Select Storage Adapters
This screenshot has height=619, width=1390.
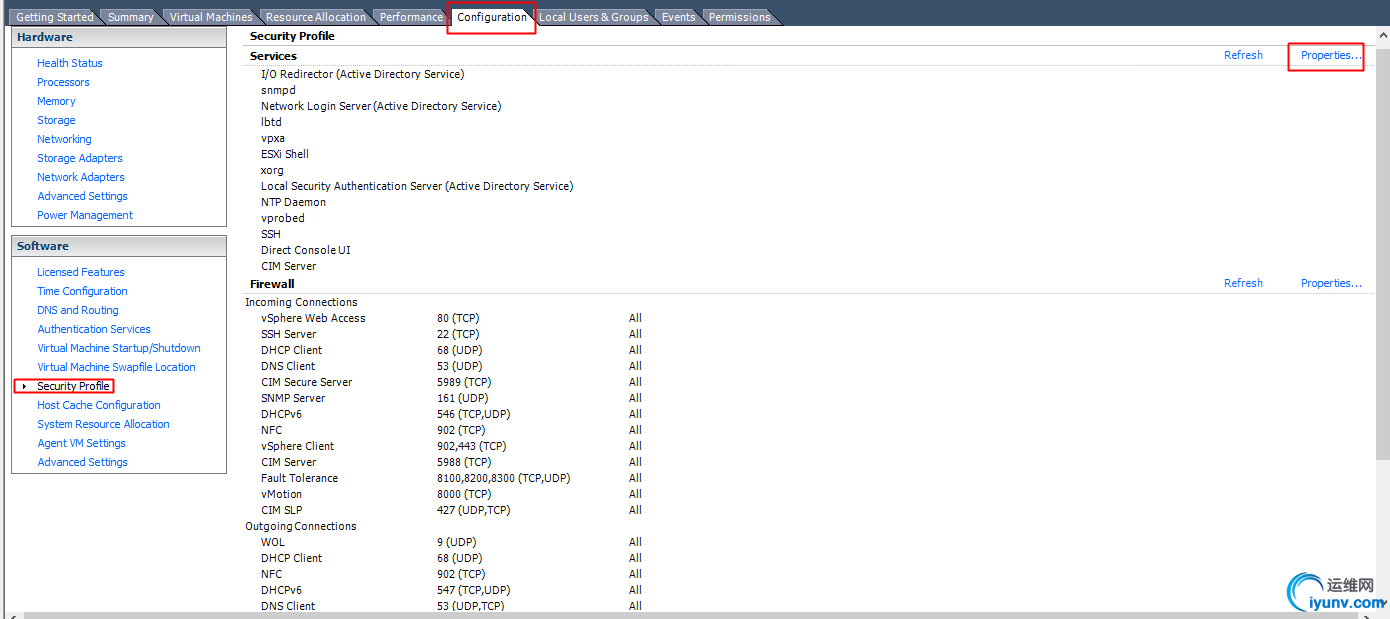pyautogui.click(x=80, y=158)
